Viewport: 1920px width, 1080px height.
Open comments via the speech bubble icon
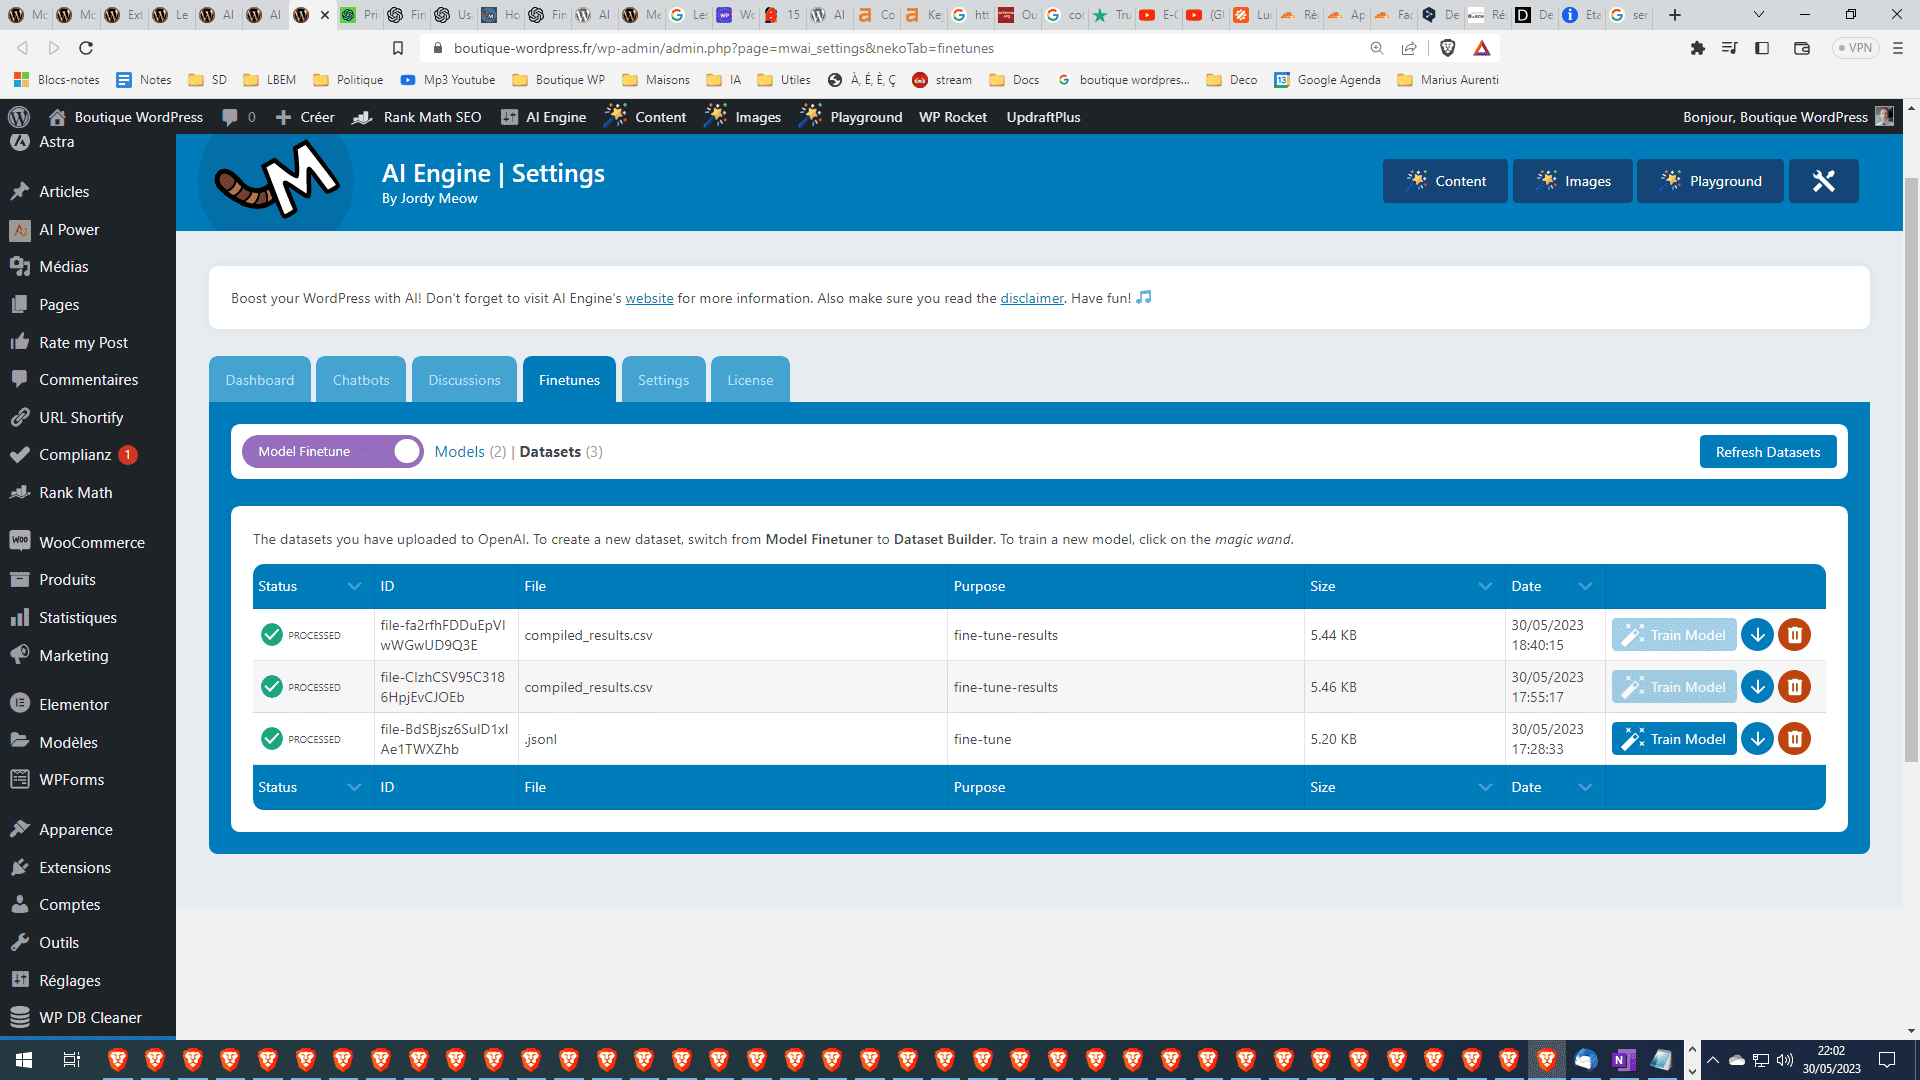230,117
